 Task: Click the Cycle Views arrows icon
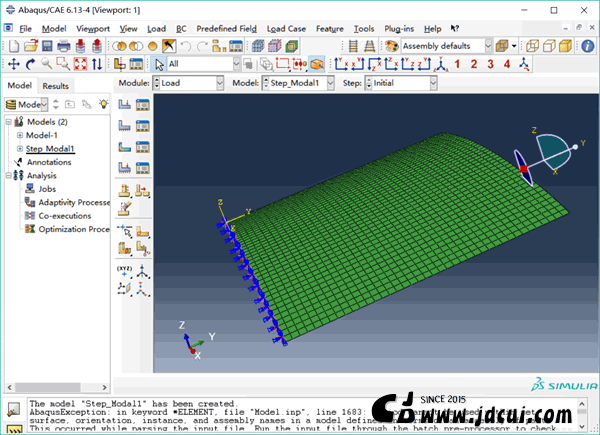[97, 64]
